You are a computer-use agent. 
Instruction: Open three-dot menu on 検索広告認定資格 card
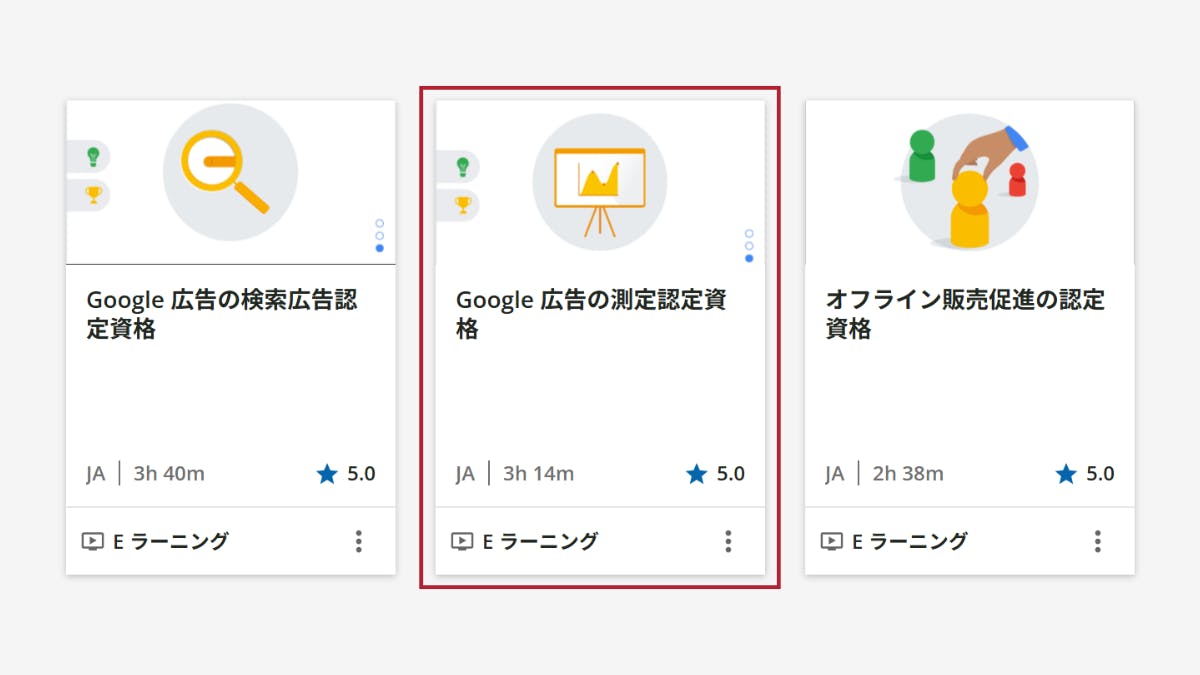point(359,541)
